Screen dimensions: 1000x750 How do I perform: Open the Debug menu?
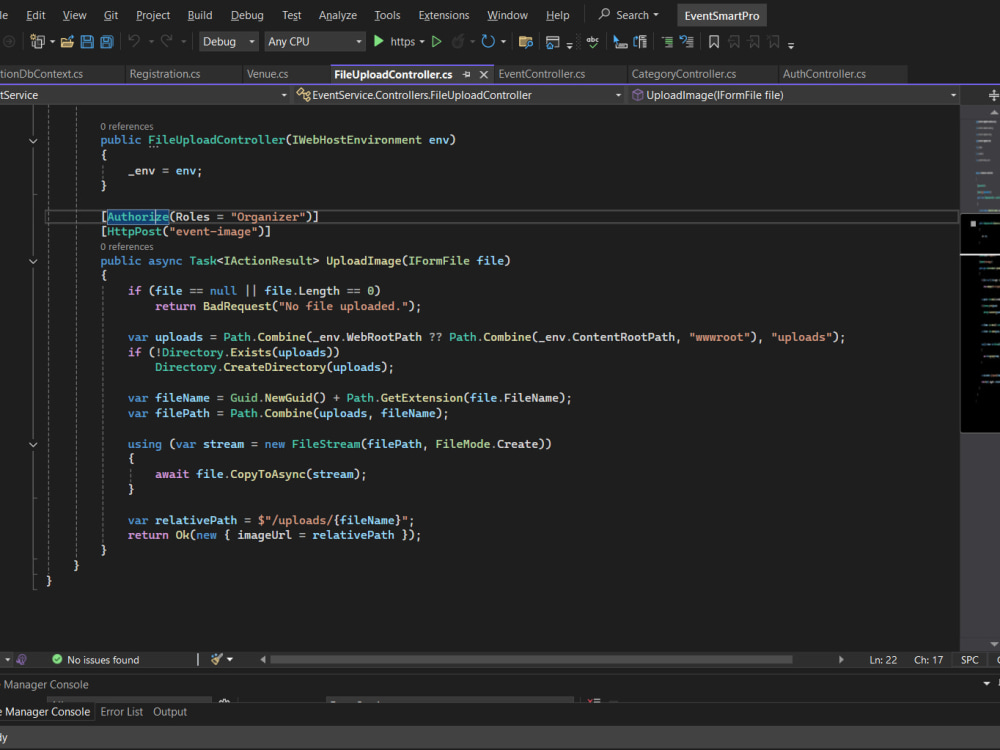[x=247, y=15]
